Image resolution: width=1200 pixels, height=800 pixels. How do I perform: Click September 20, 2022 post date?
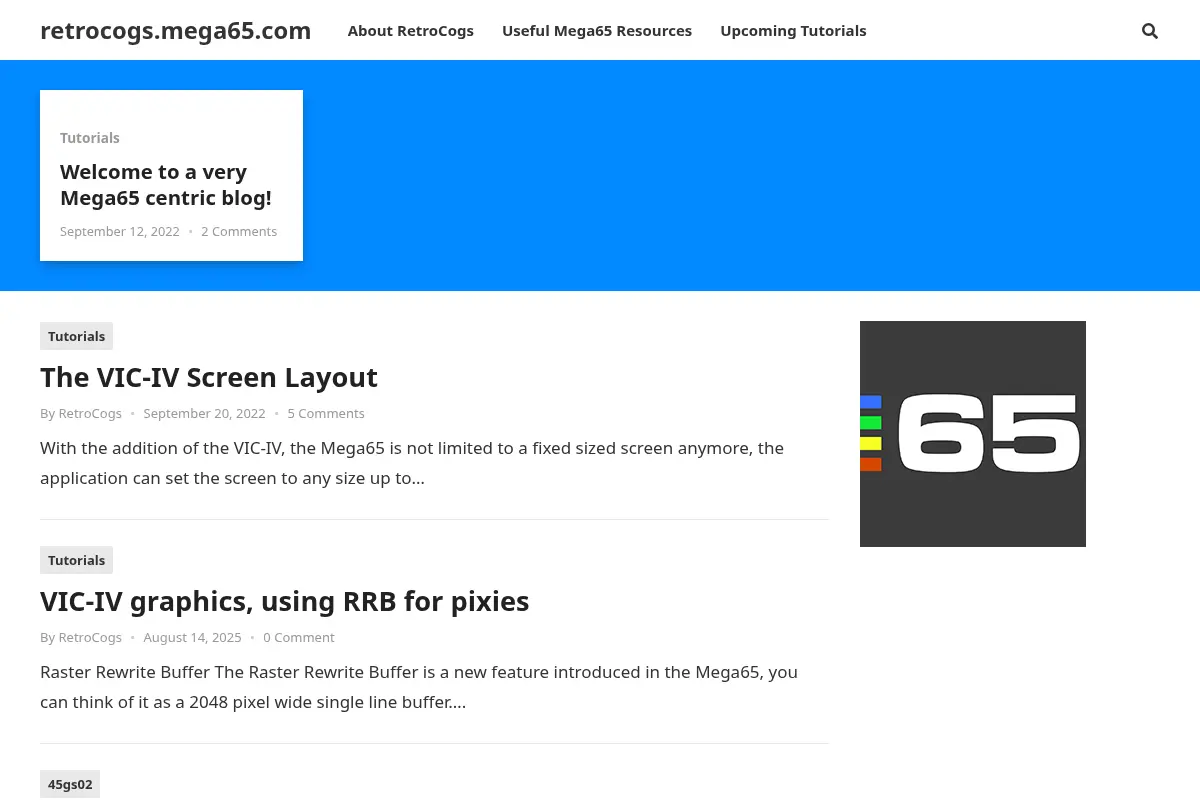[x=204, y=414]
